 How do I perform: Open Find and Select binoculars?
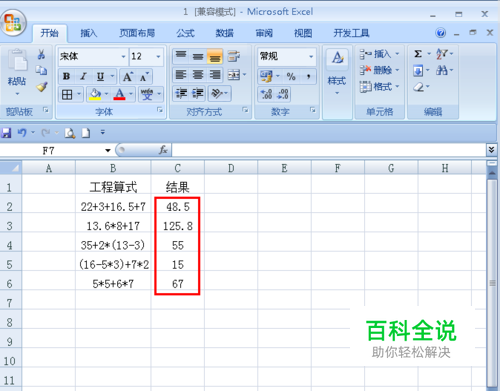tap(442, 70)
